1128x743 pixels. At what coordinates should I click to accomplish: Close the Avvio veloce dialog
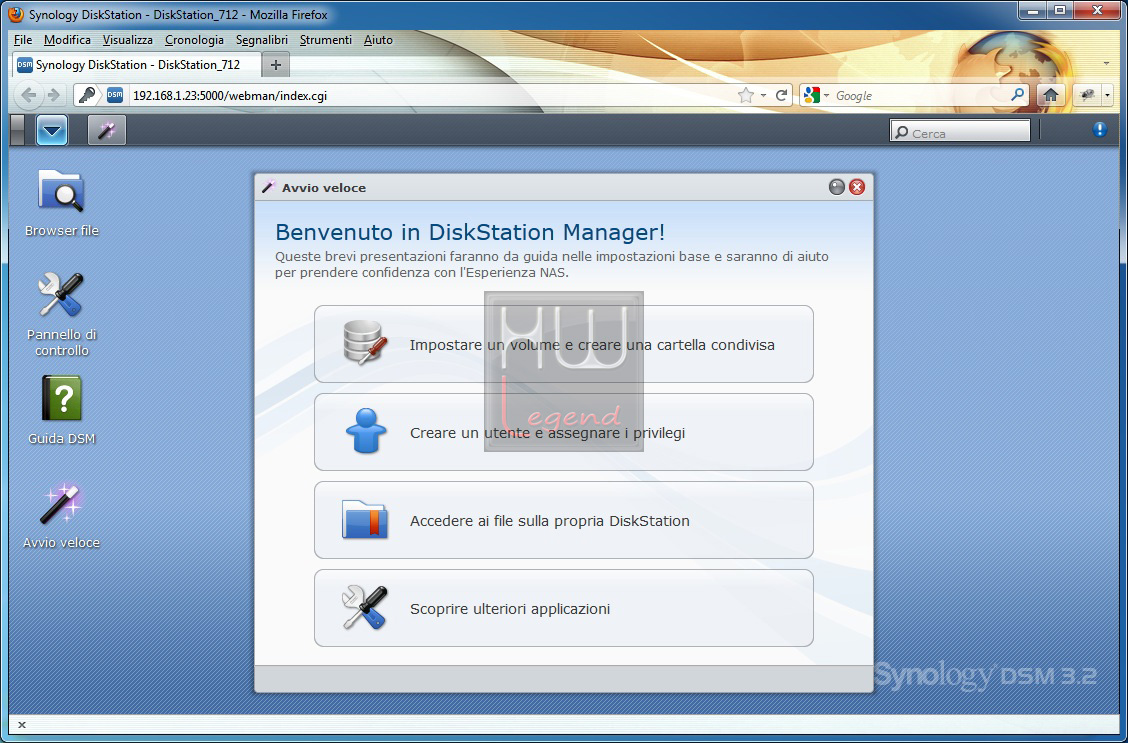[x=856, y=188]
